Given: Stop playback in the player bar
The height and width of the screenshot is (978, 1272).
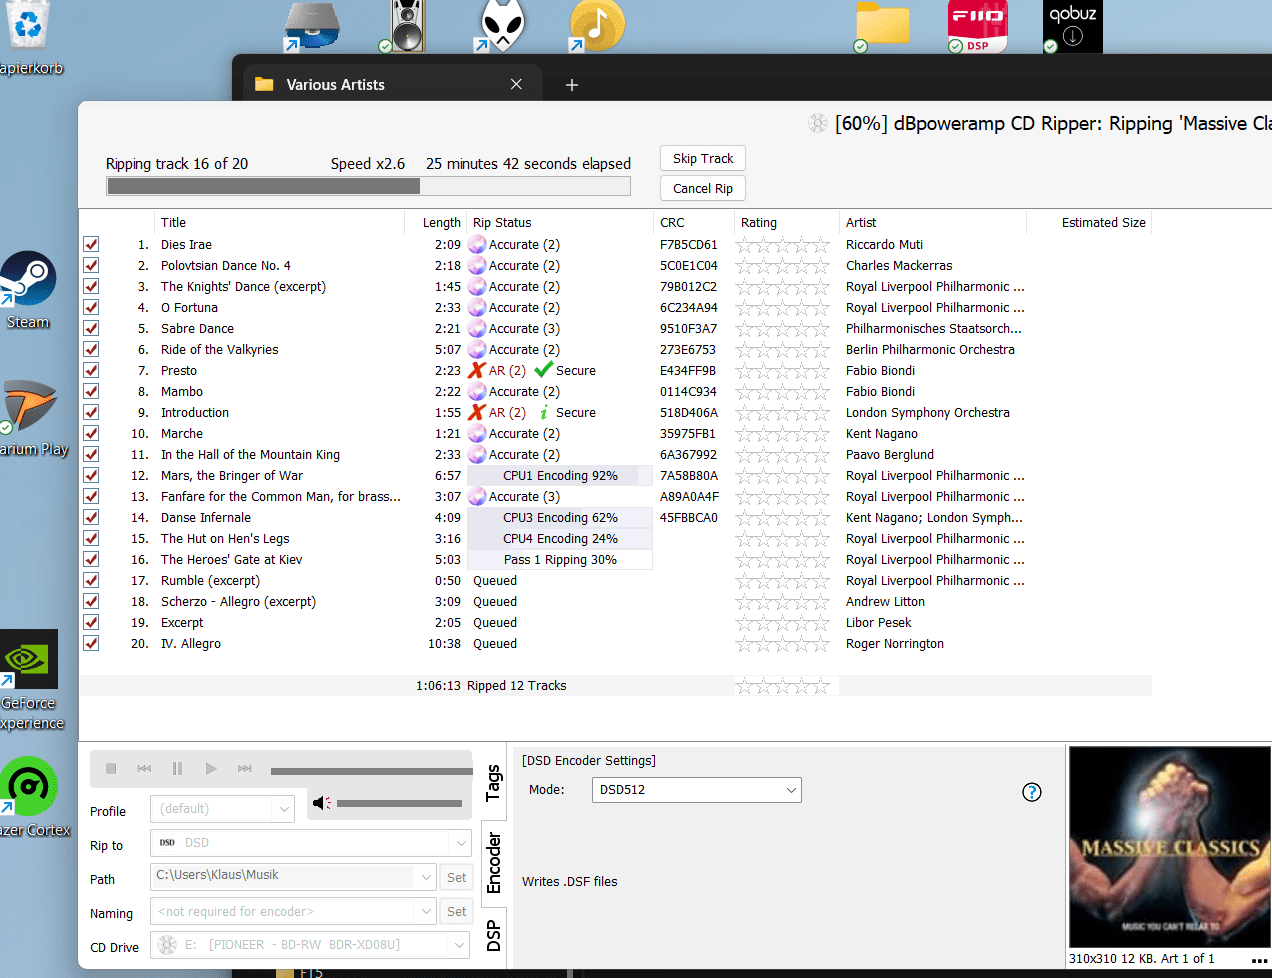Looking at the screenshot, I should coord(111,768).
